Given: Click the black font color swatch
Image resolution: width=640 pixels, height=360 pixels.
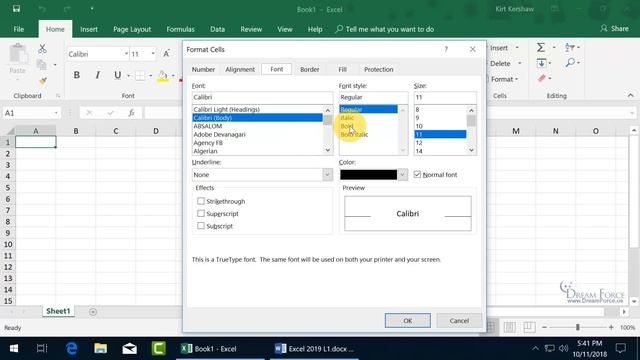Looking at the screenshot, I should tap(369, 175).
